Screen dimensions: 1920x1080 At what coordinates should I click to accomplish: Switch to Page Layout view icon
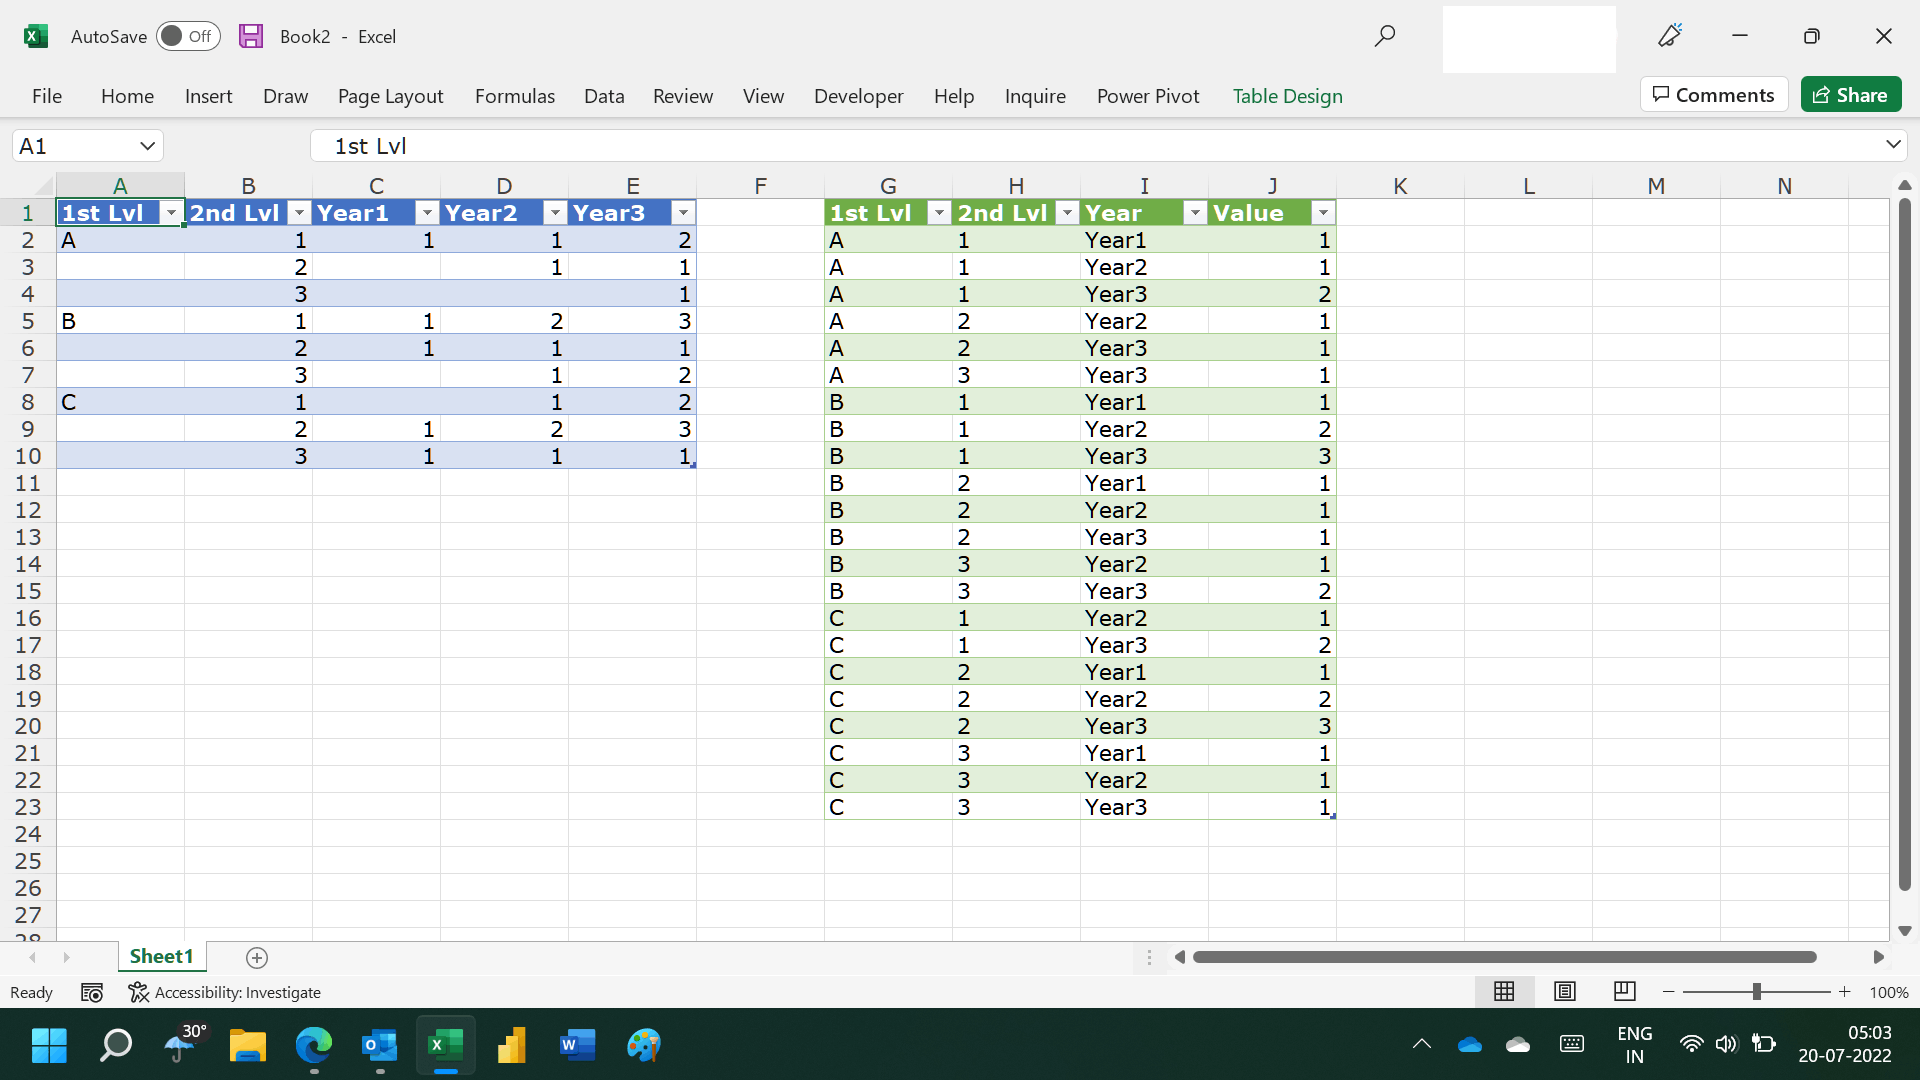tap(1565, 991)
